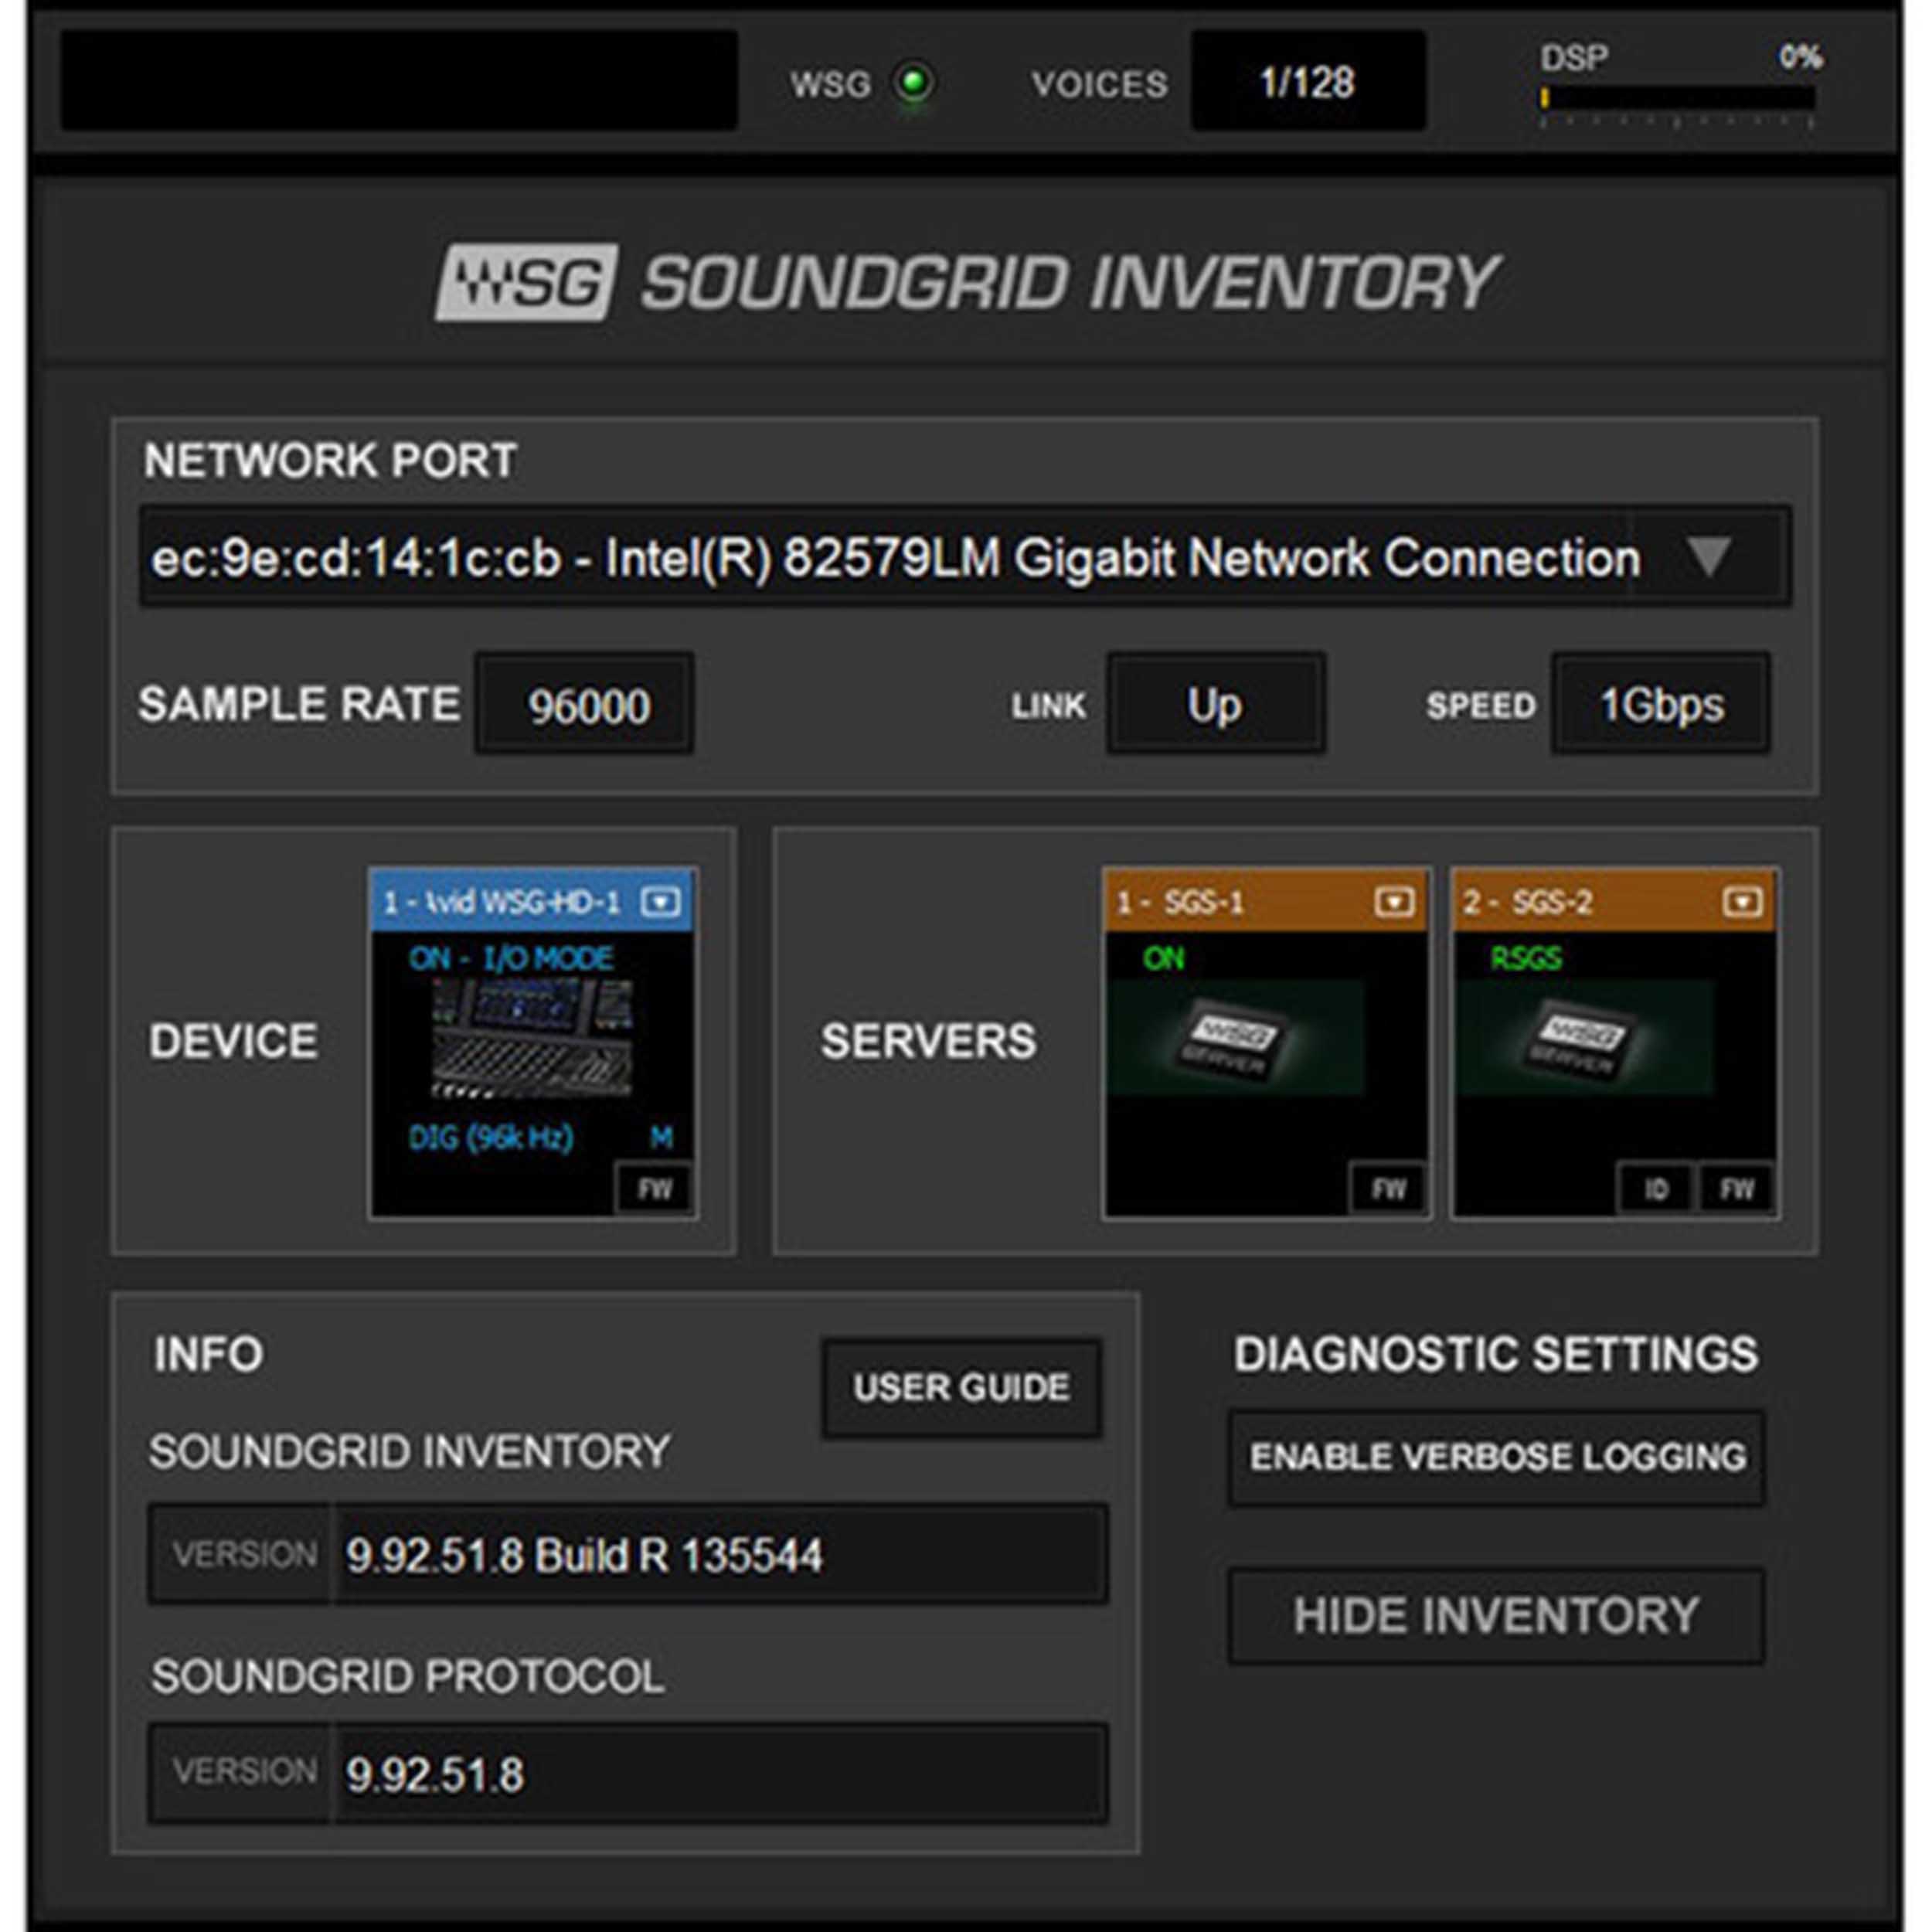The height and width of the screenshot is (1932, 1932).
Task: Click DIG (96k Hz) clock text on device
Action: (x=490, y=1137)
